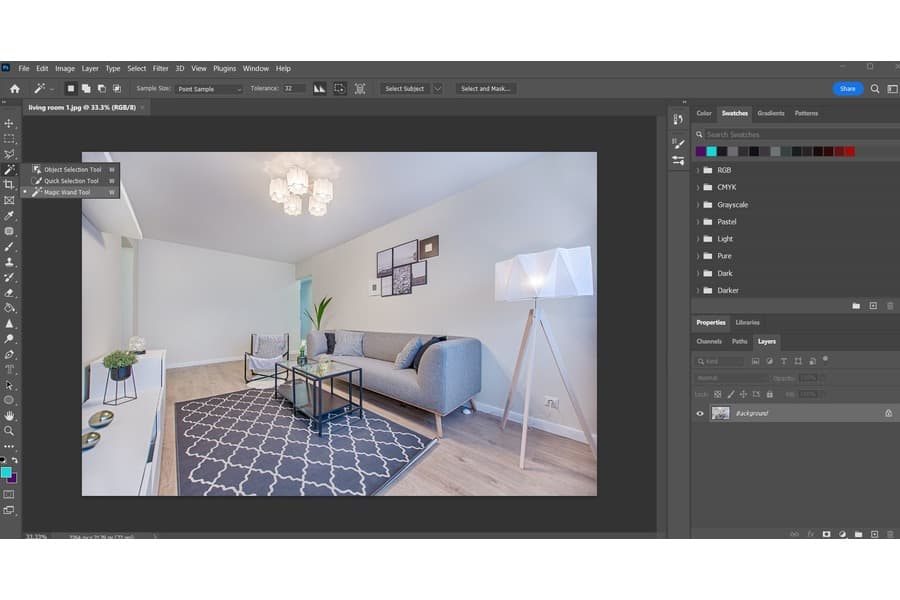Screen dimensions: 900x600
Task: Click in the Search Swatches field
Action: 798,134
